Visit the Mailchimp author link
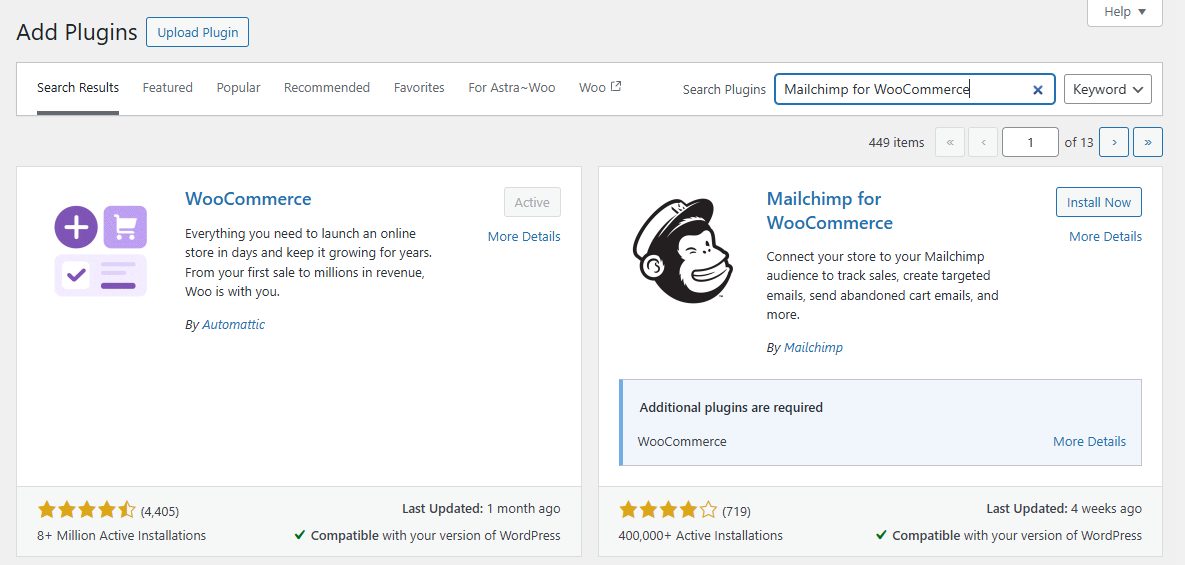This screenshot has width=1185, height=565. 813,348
